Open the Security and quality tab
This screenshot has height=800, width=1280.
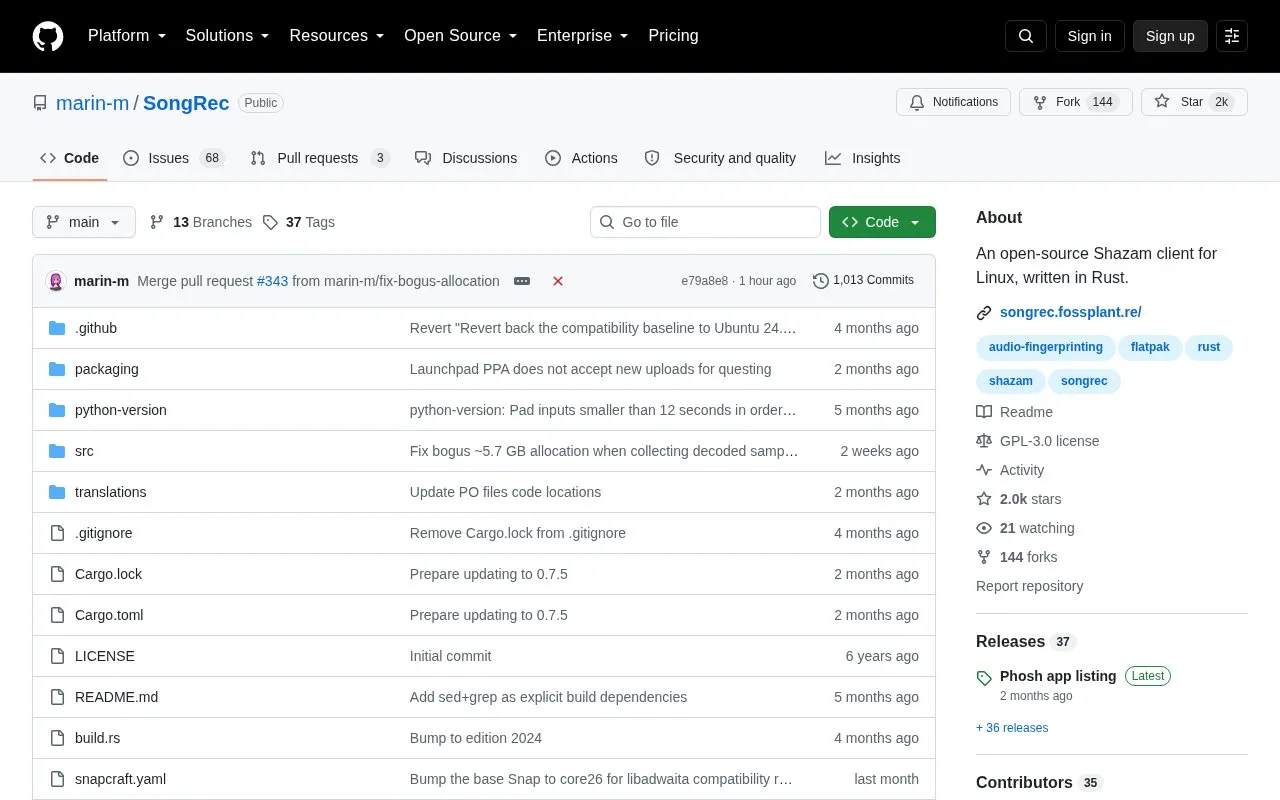720,158
